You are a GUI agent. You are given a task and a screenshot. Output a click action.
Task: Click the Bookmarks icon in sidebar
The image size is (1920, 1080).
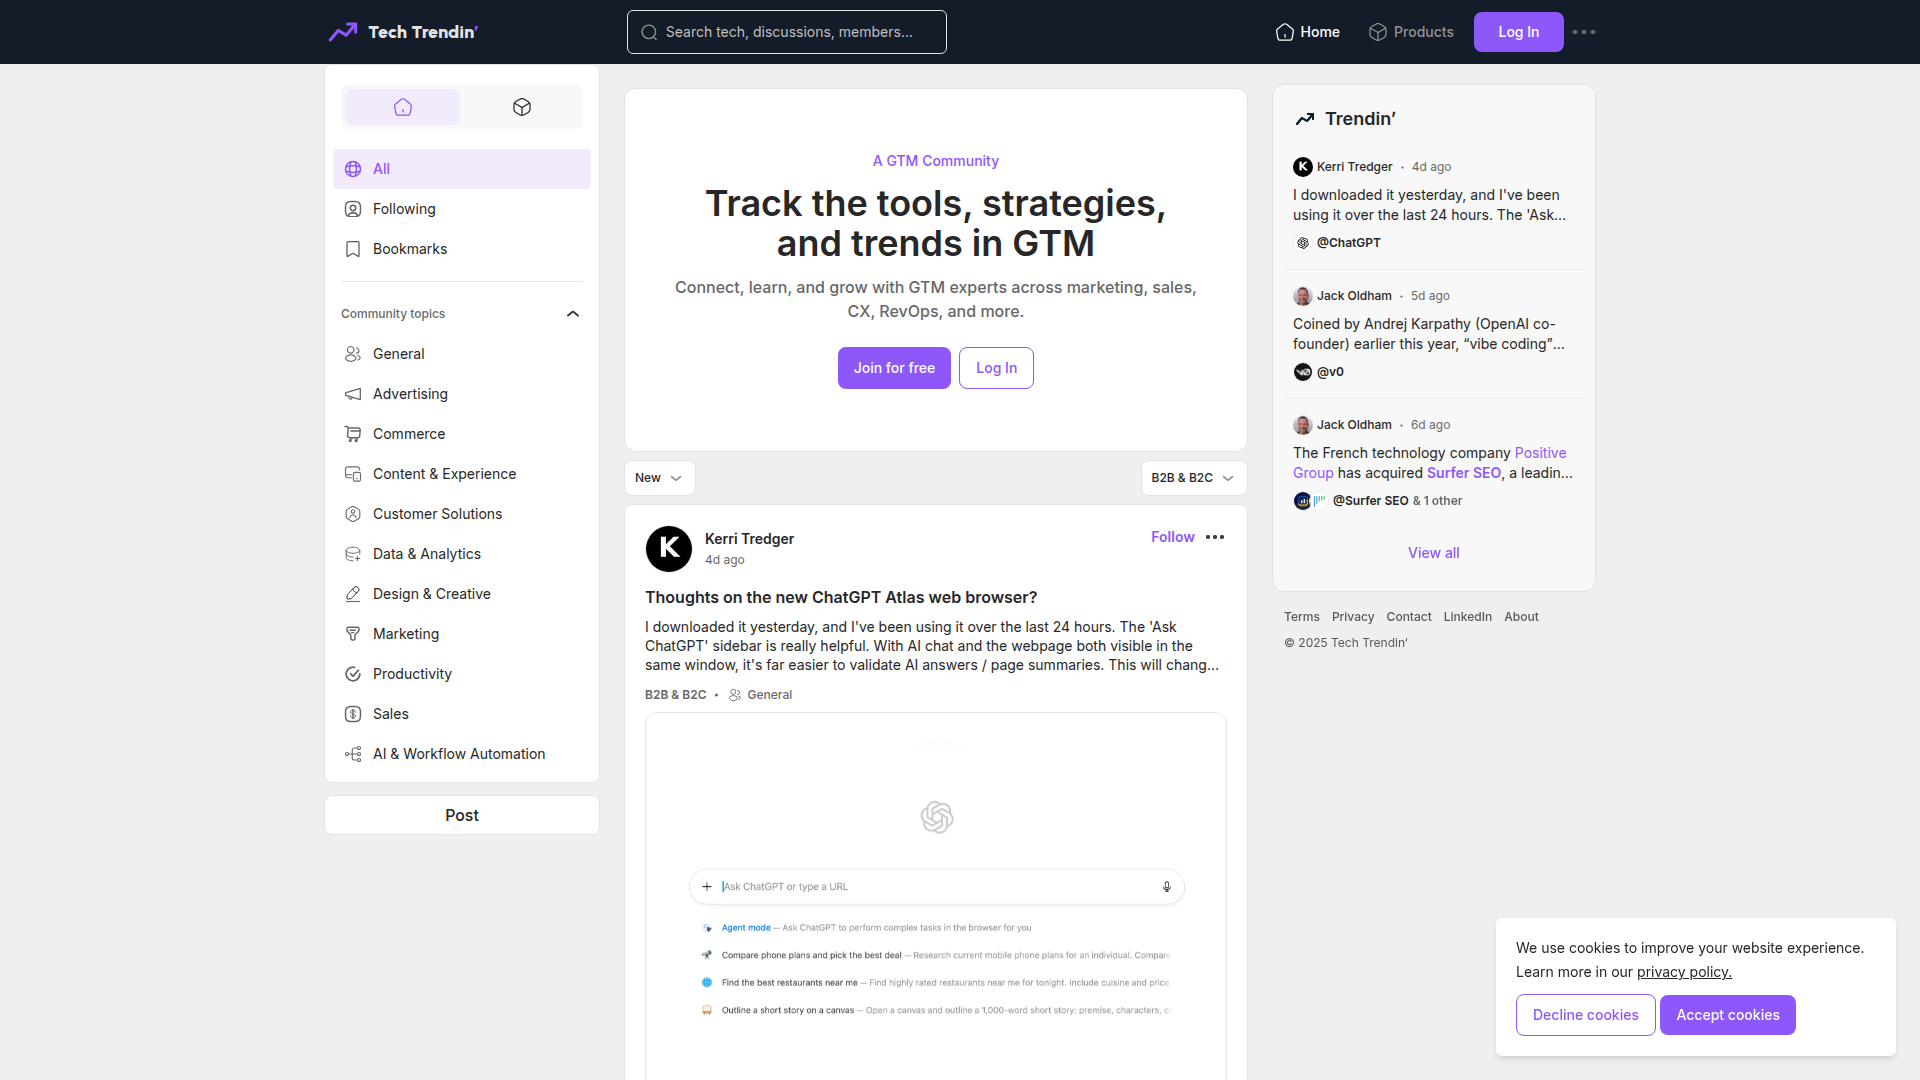click(x=353, y=249)
